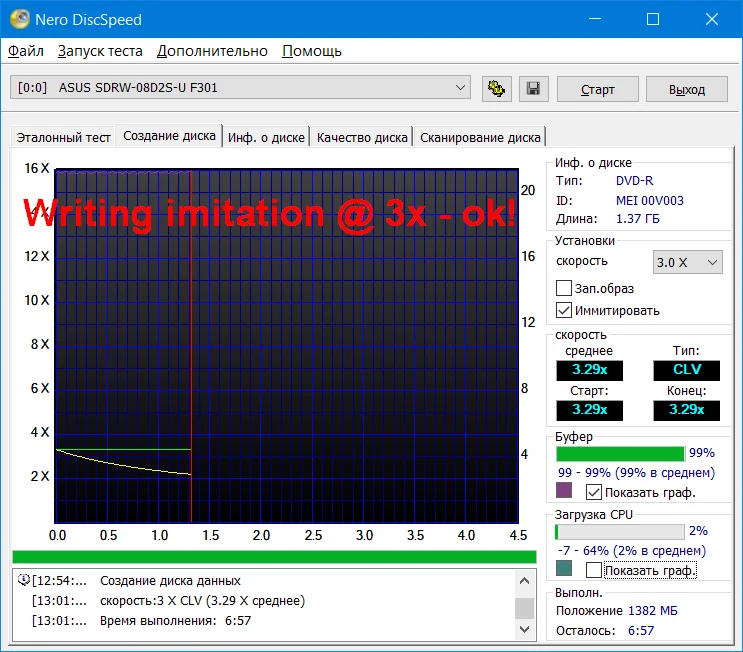Open the 3.0 X write speed dropdown
743x652 pixels.
pos(688,263)
